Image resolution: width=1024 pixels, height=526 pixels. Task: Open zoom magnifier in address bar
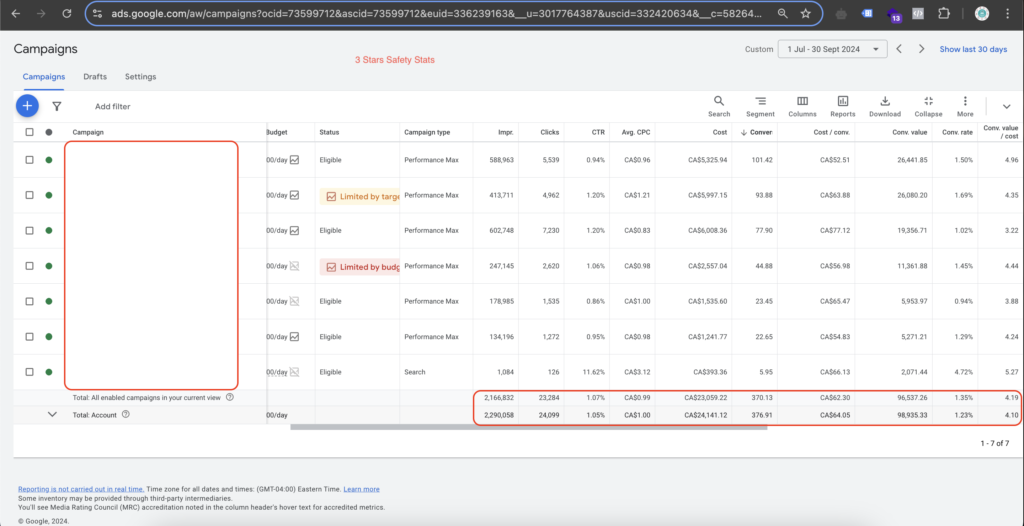[782, 14]
